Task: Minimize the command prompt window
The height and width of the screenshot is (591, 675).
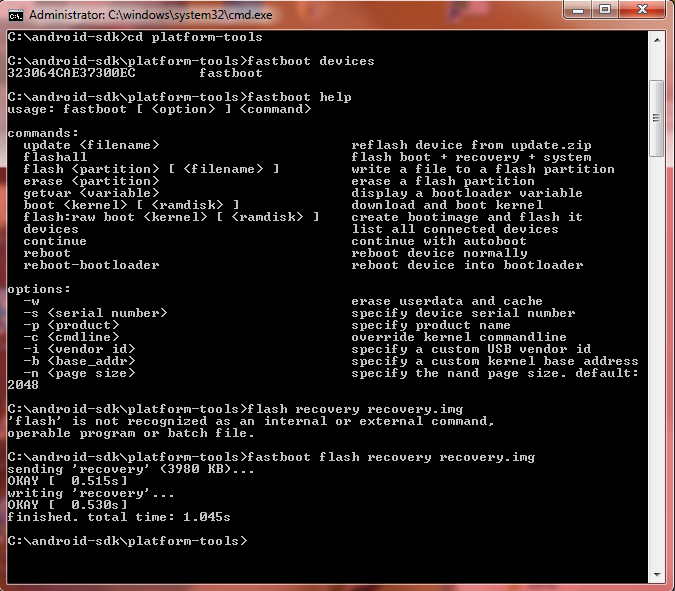Action: coord(578,10)
